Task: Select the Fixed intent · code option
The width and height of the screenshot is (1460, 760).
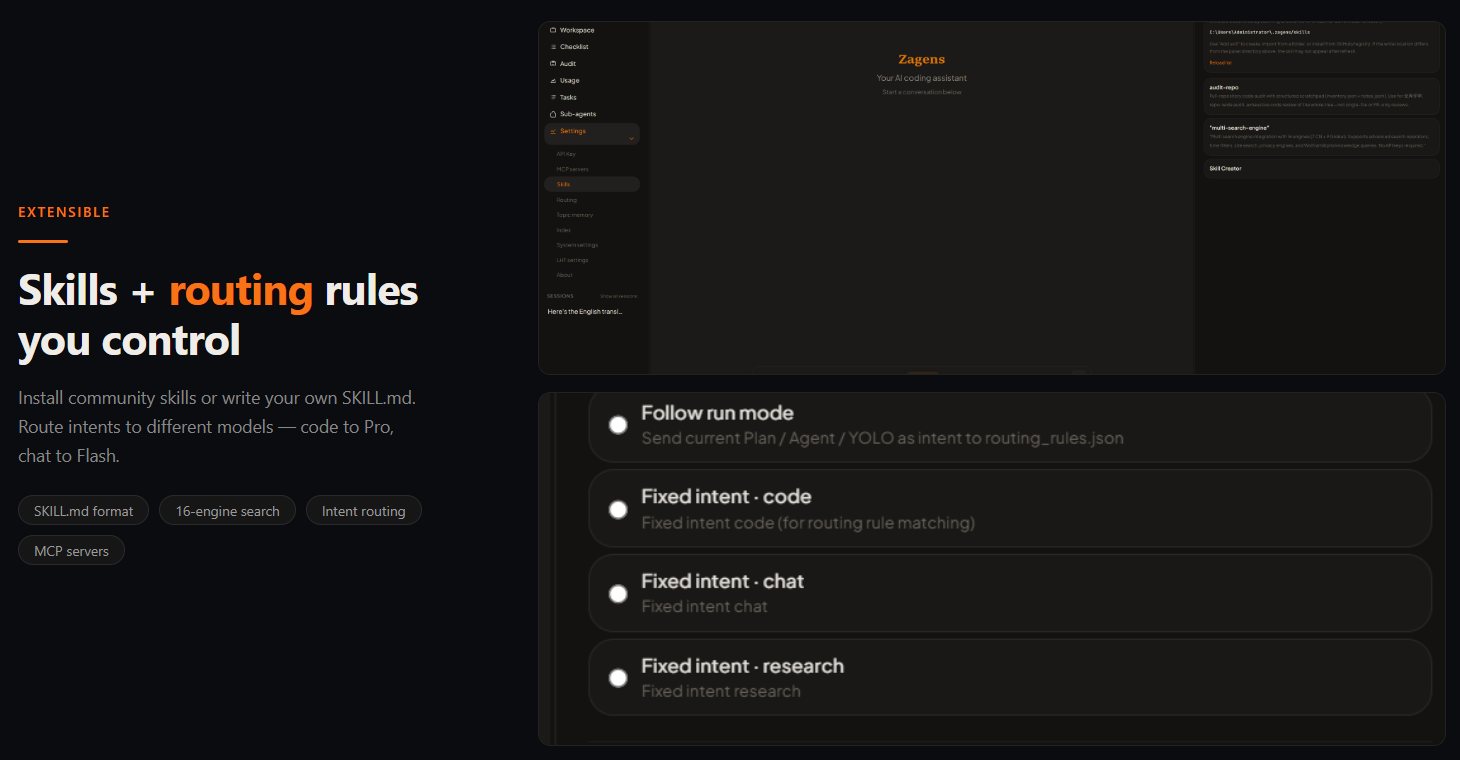Action: click(x=618, y=509)
